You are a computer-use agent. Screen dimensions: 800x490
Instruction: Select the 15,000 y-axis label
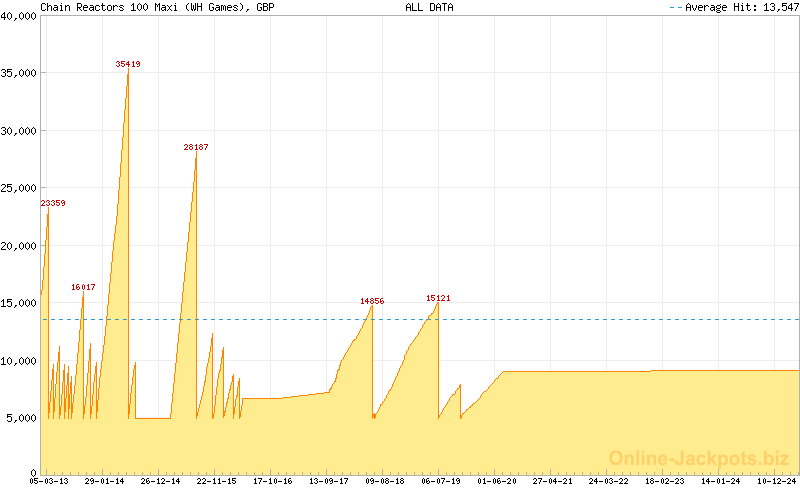18,303
